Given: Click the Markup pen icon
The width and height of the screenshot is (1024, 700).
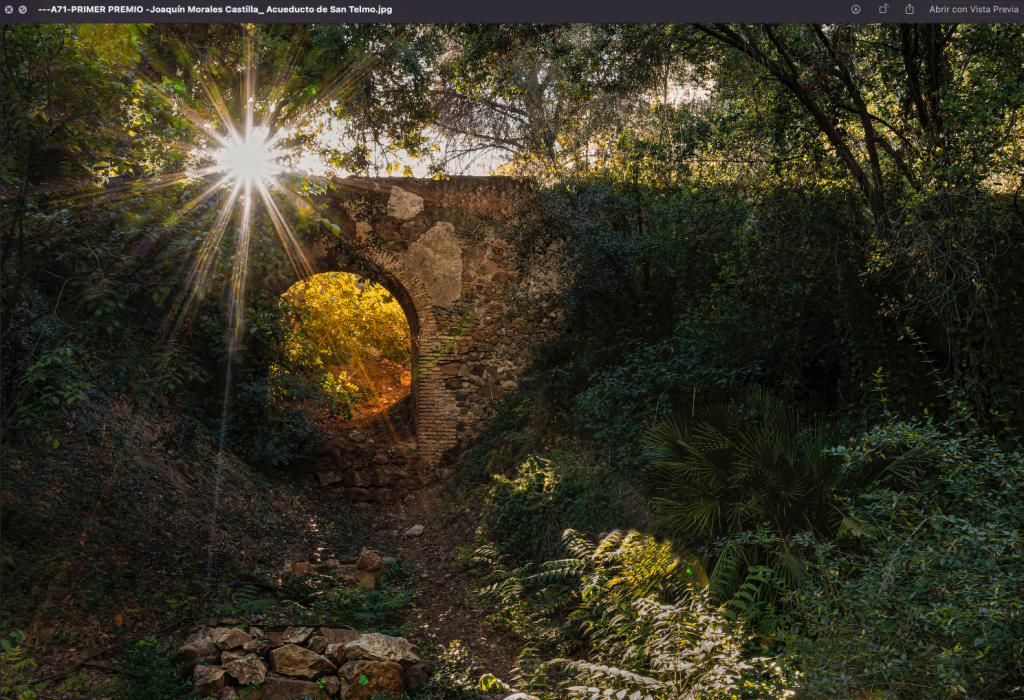Looking at the screenshot, I should (856, 9).
